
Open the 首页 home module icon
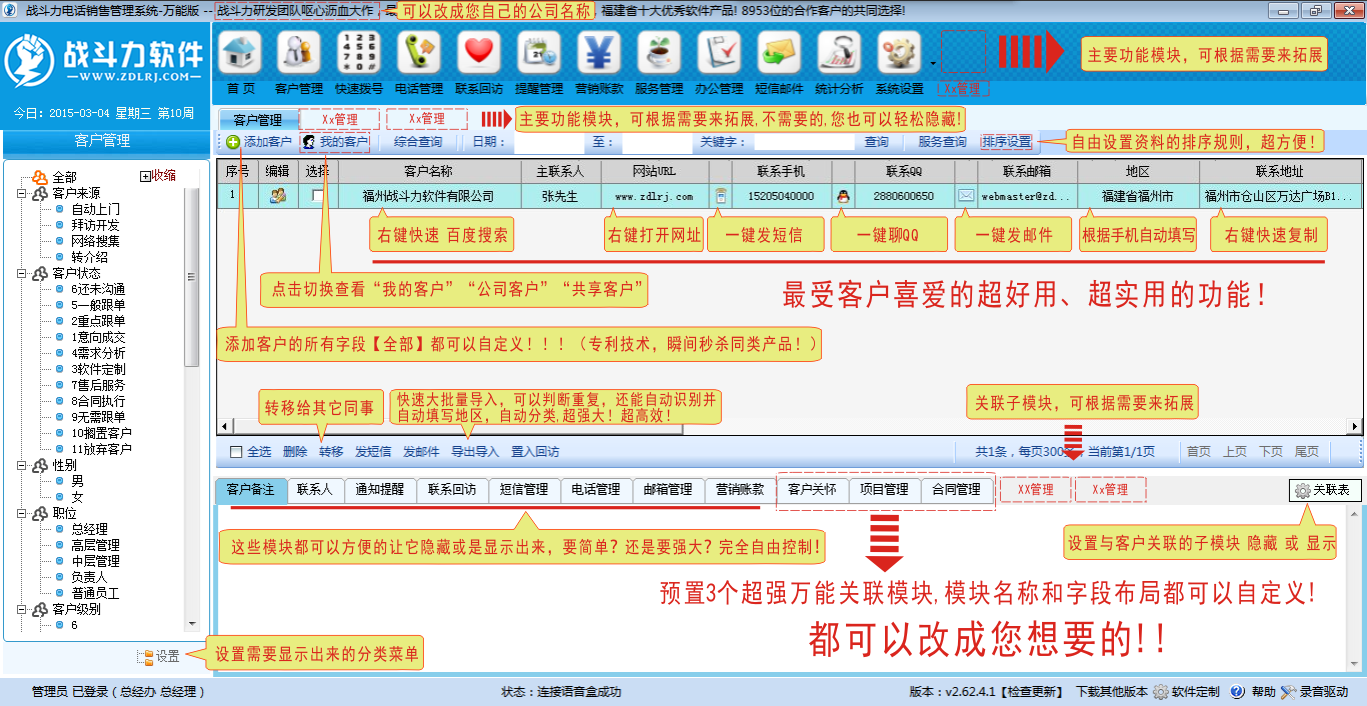(240, 53)
